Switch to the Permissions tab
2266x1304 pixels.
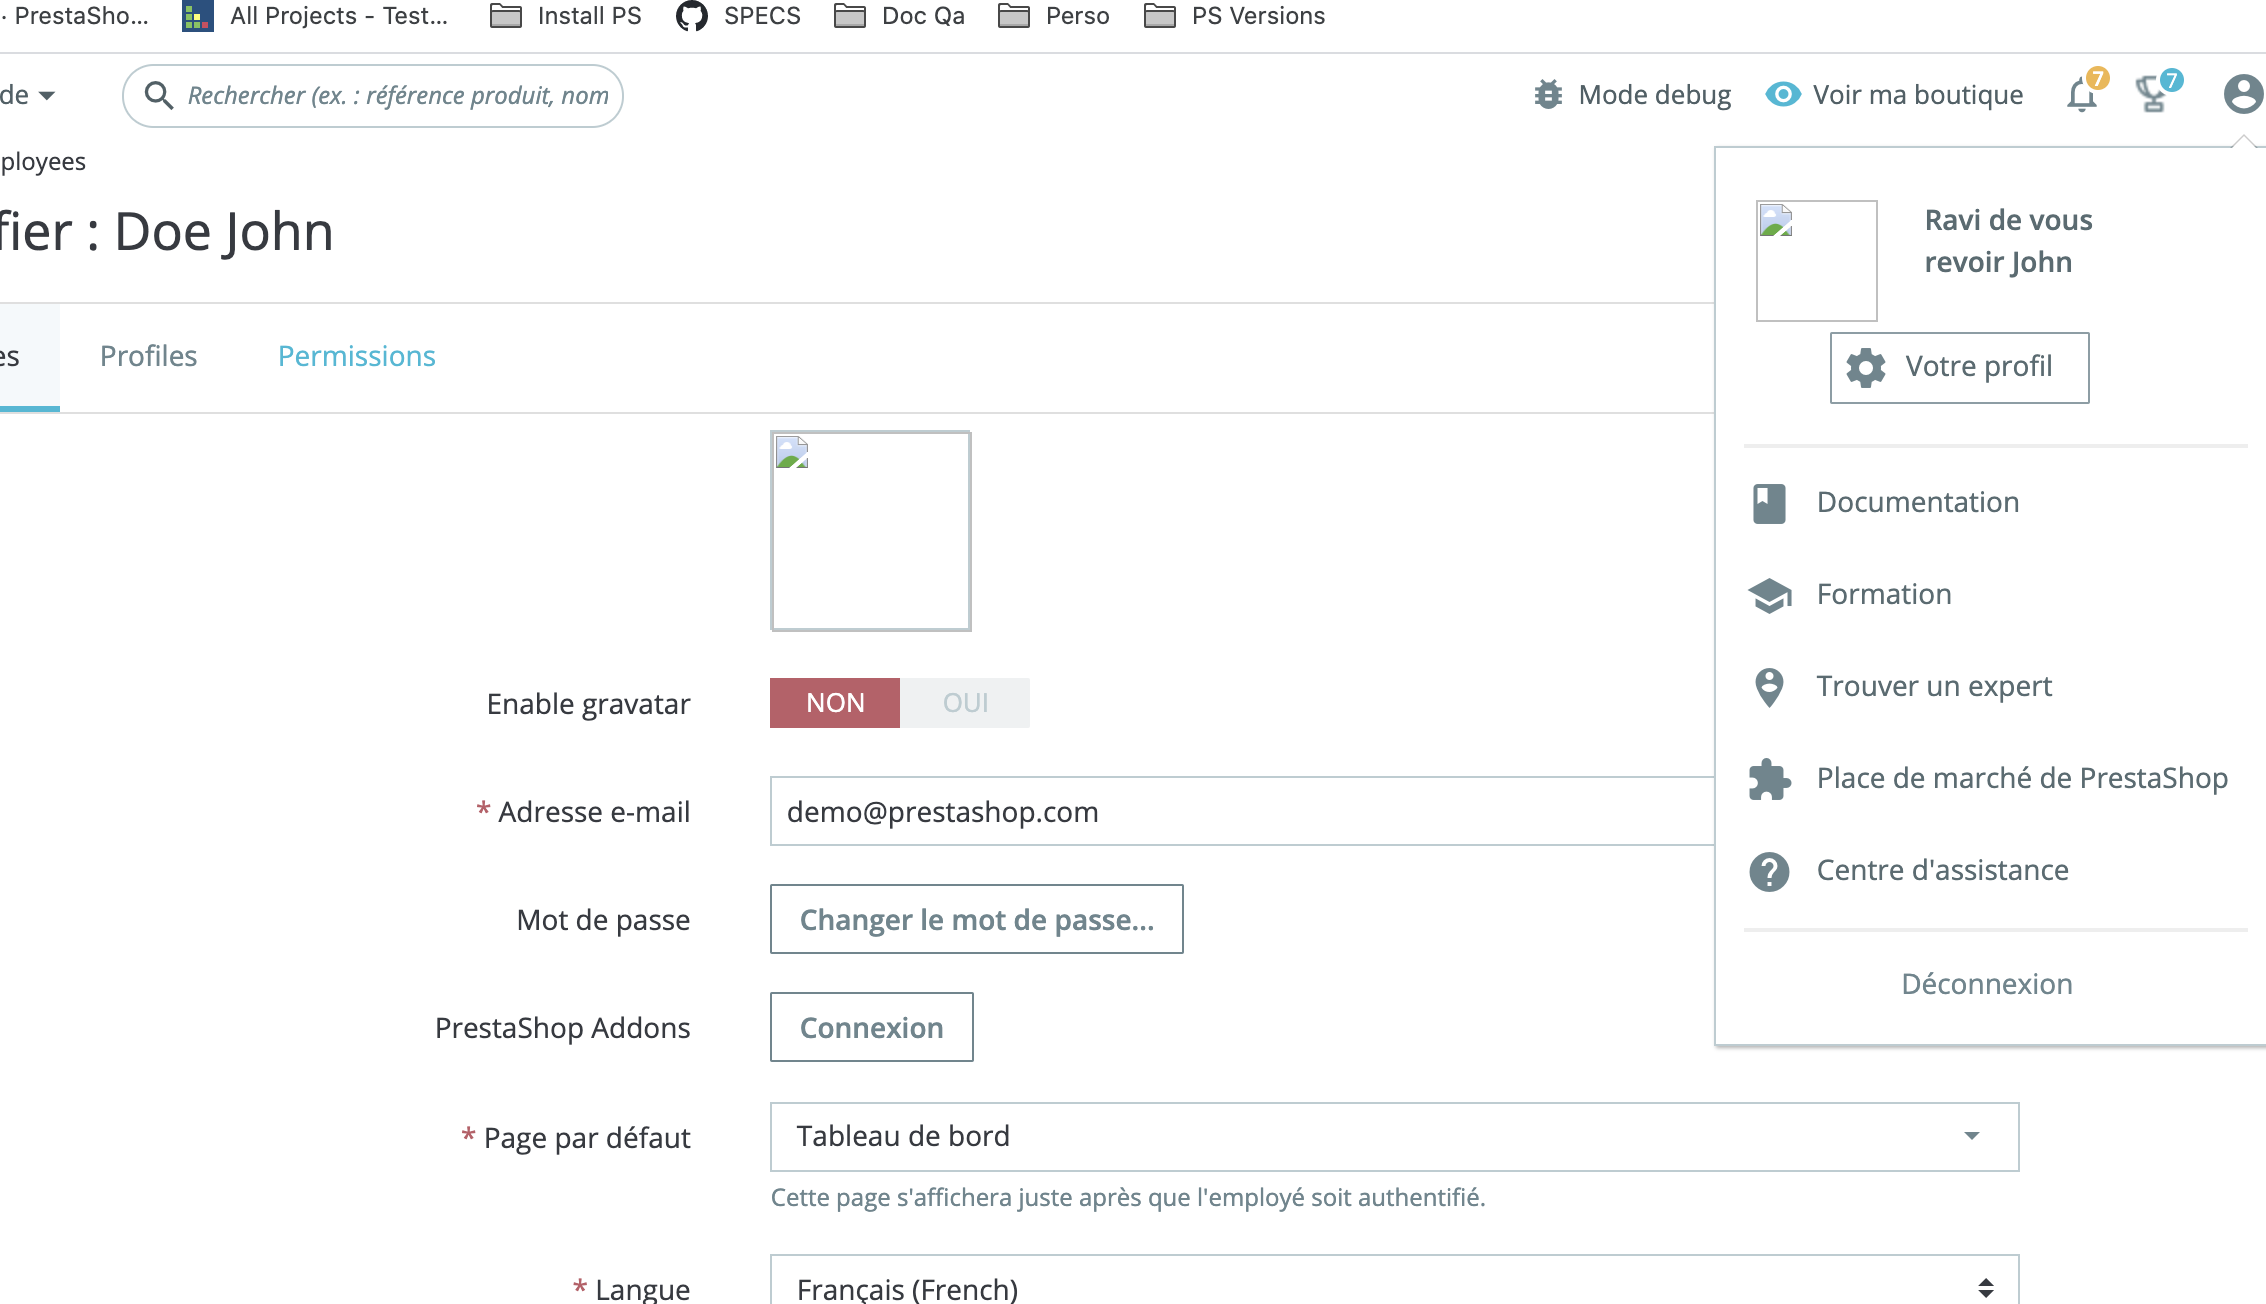coord(357,356)
